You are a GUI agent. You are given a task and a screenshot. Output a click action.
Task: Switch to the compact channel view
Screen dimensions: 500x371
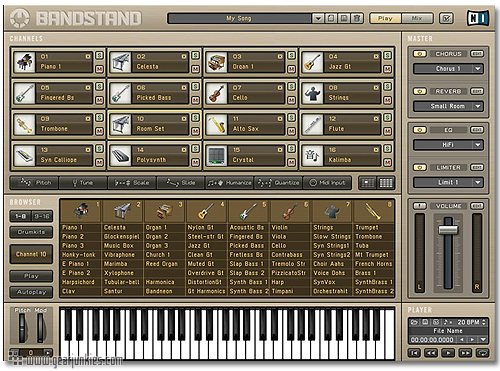[368, 183]
